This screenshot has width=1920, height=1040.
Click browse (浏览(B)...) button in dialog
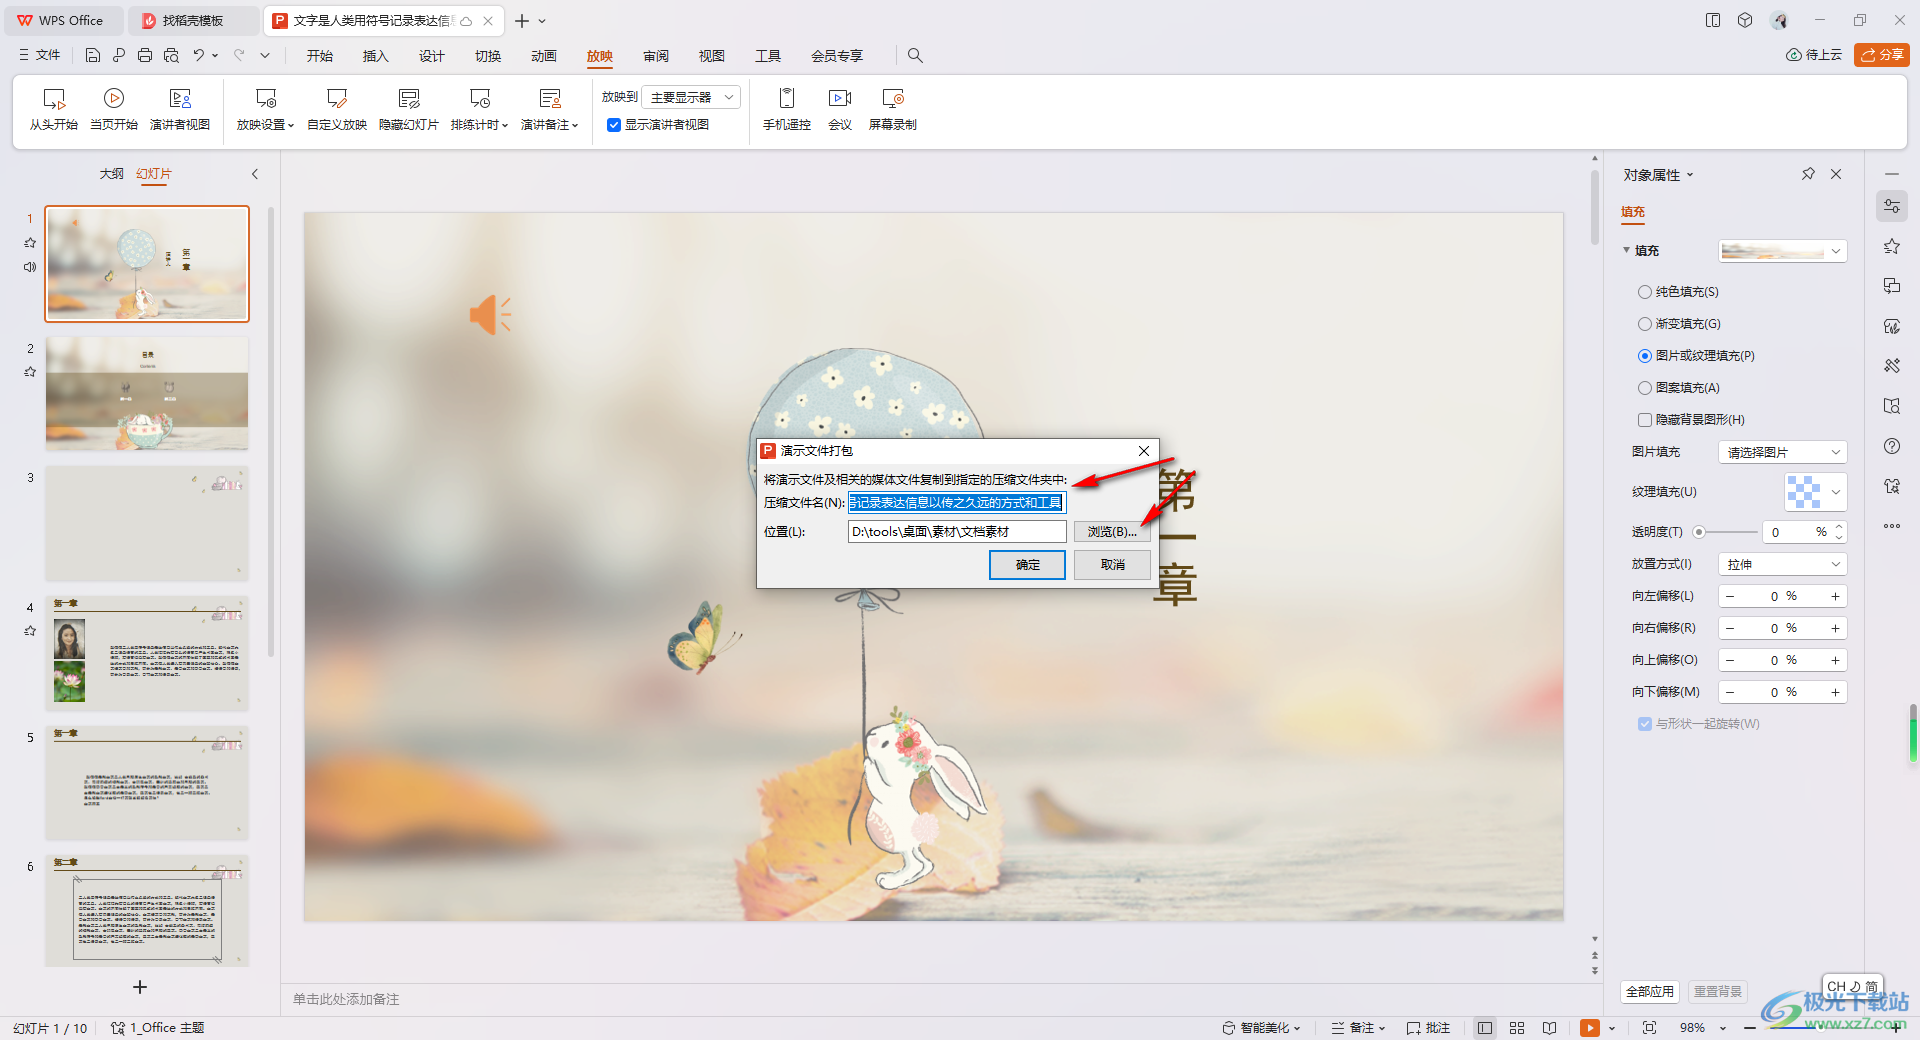[x=1112, y=532]
